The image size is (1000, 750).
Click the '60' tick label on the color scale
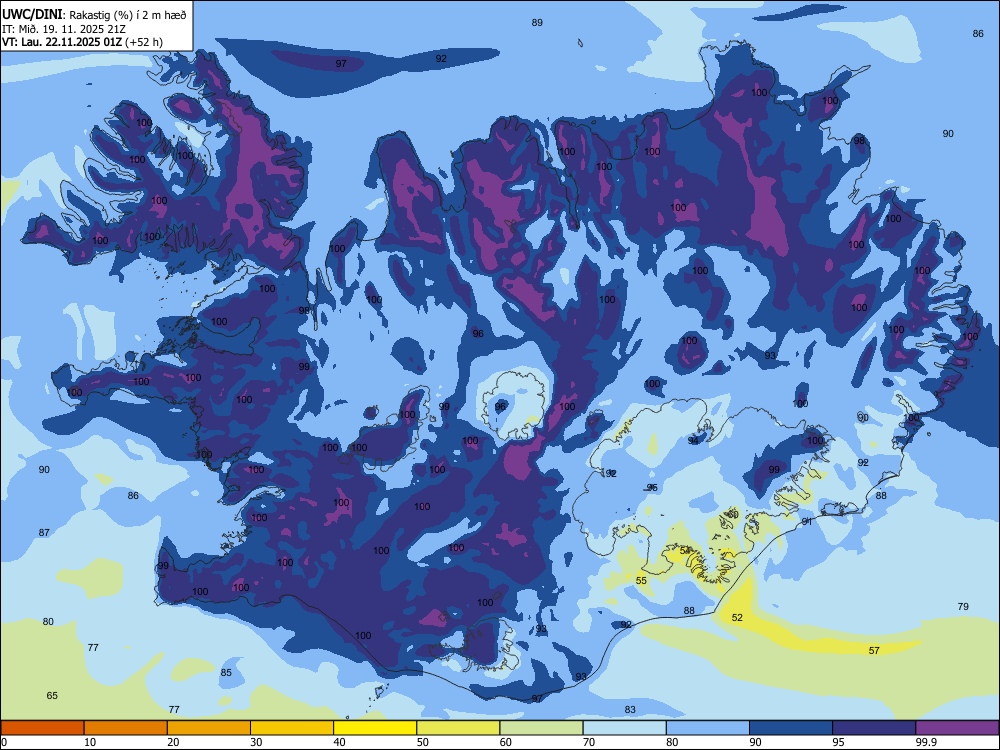[506, 742]
